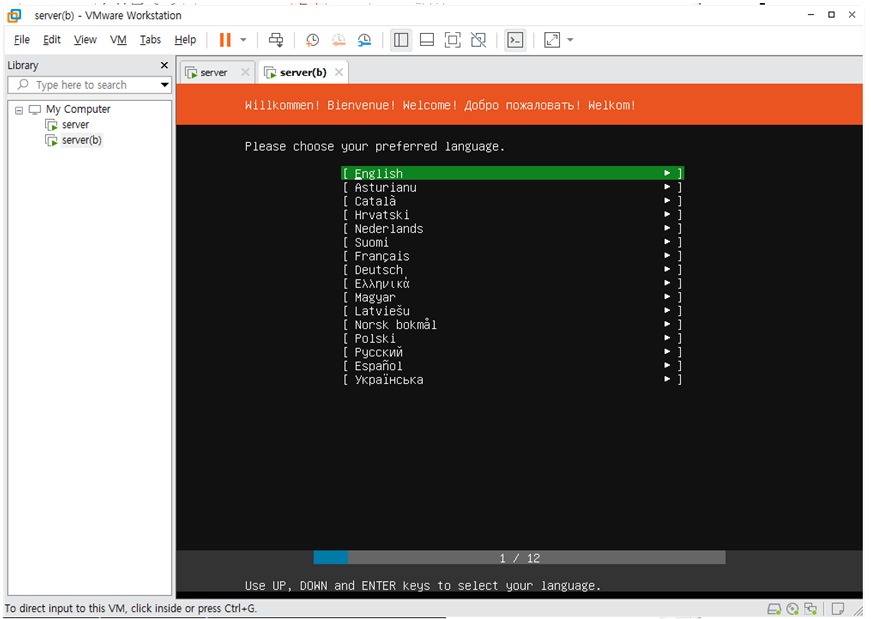Choose Polski from the language list

coord(512,338)
